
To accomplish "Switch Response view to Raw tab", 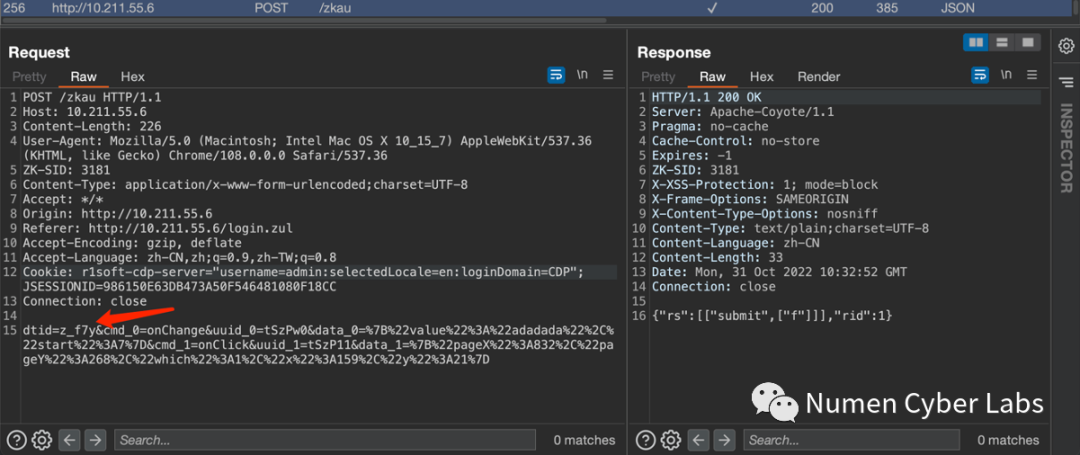I will (713, 76).
